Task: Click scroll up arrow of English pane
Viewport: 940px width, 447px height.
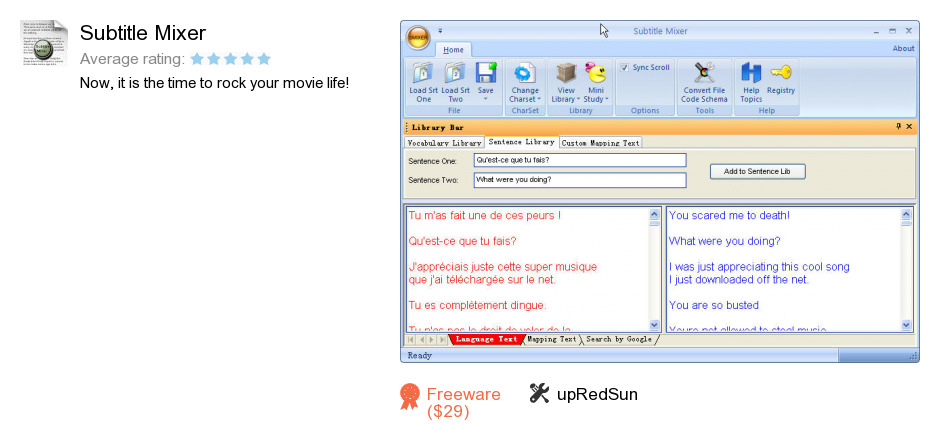Action: point(906,214)
